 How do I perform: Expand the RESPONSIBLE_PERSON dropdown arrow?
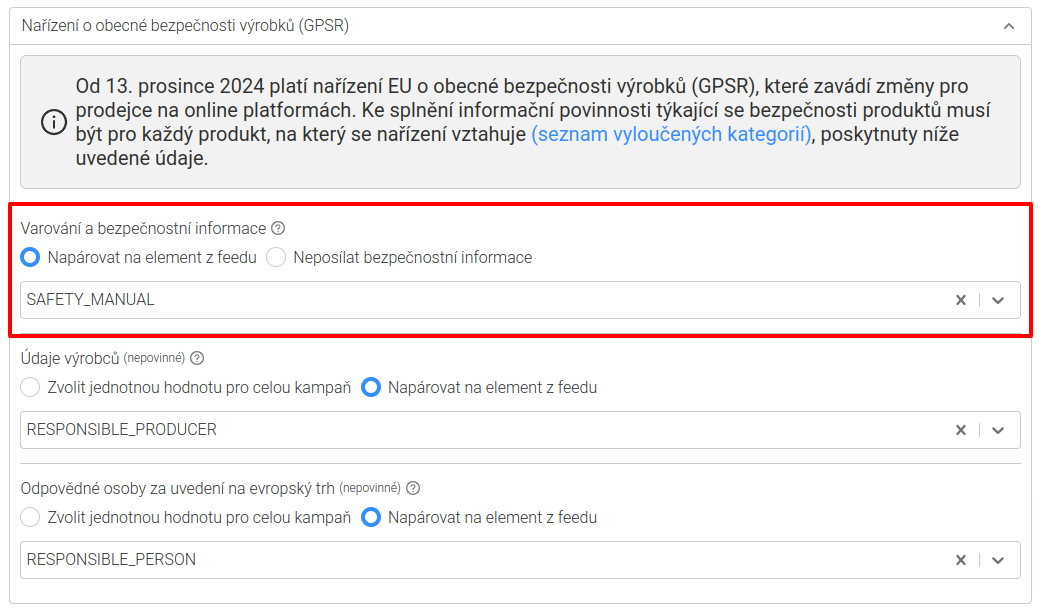997,561
